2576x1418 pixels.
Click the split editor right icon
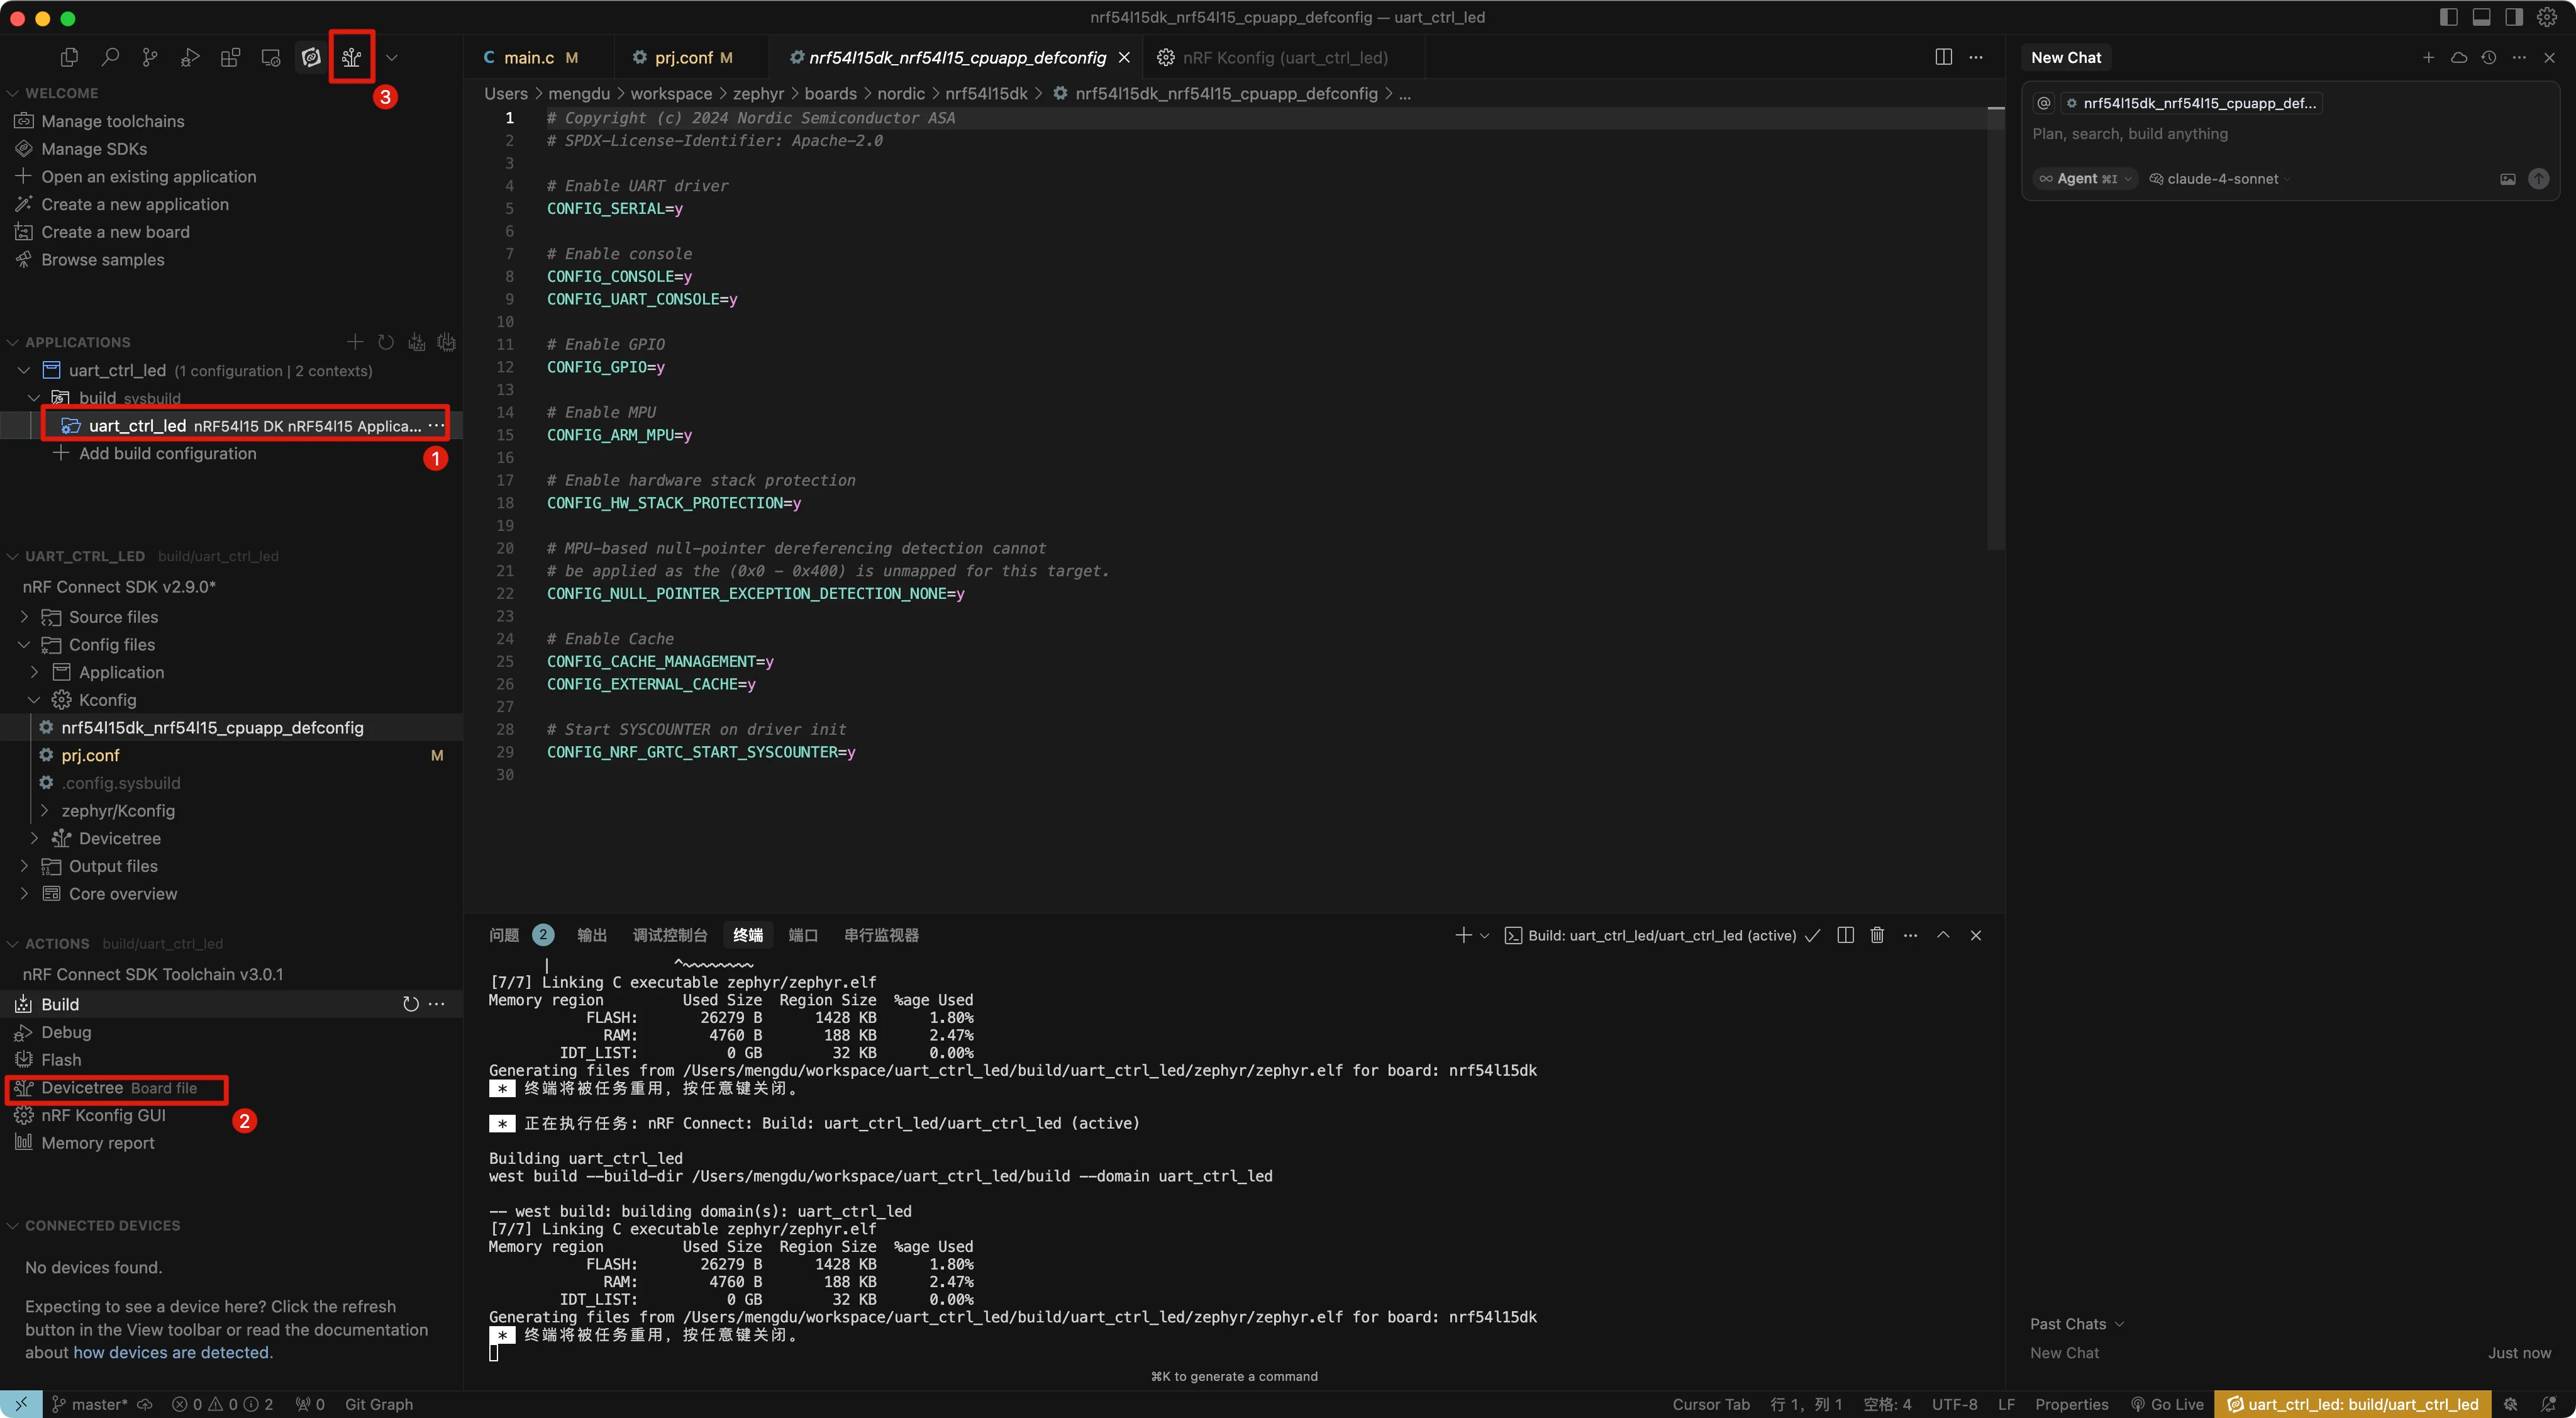(x=1943, y=57)
